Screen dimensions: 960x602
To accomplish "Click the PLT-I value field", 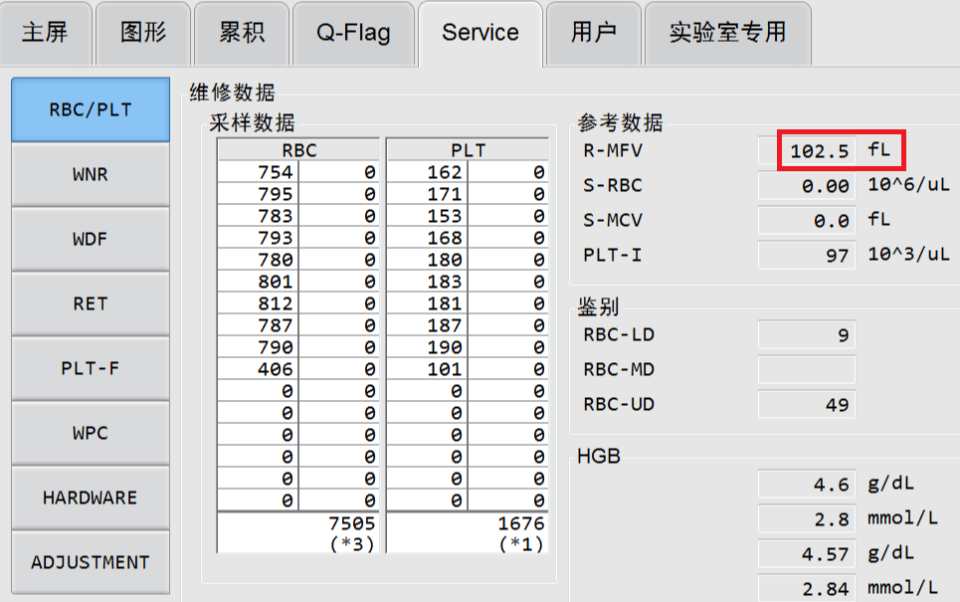I will (806, 255).
